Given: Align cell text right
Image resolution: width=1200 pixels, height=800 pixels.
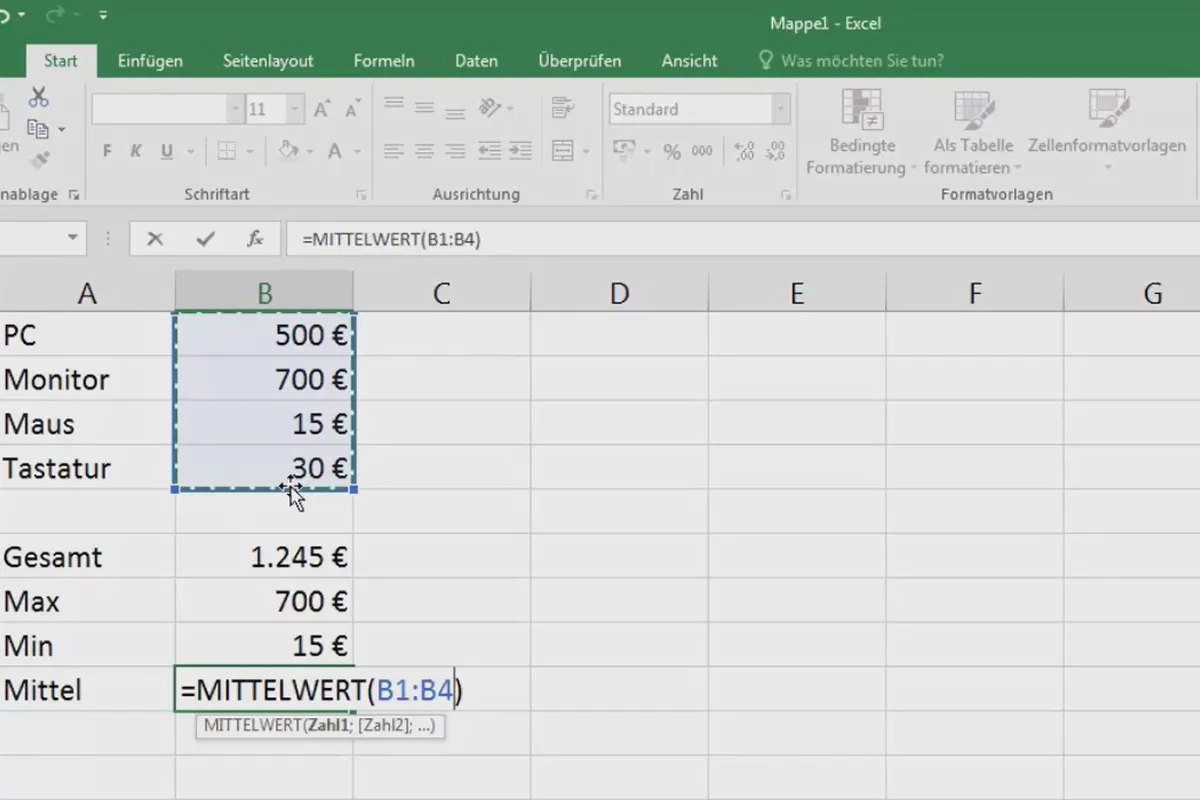Looking at the screenshot, I should pos(455,151).
